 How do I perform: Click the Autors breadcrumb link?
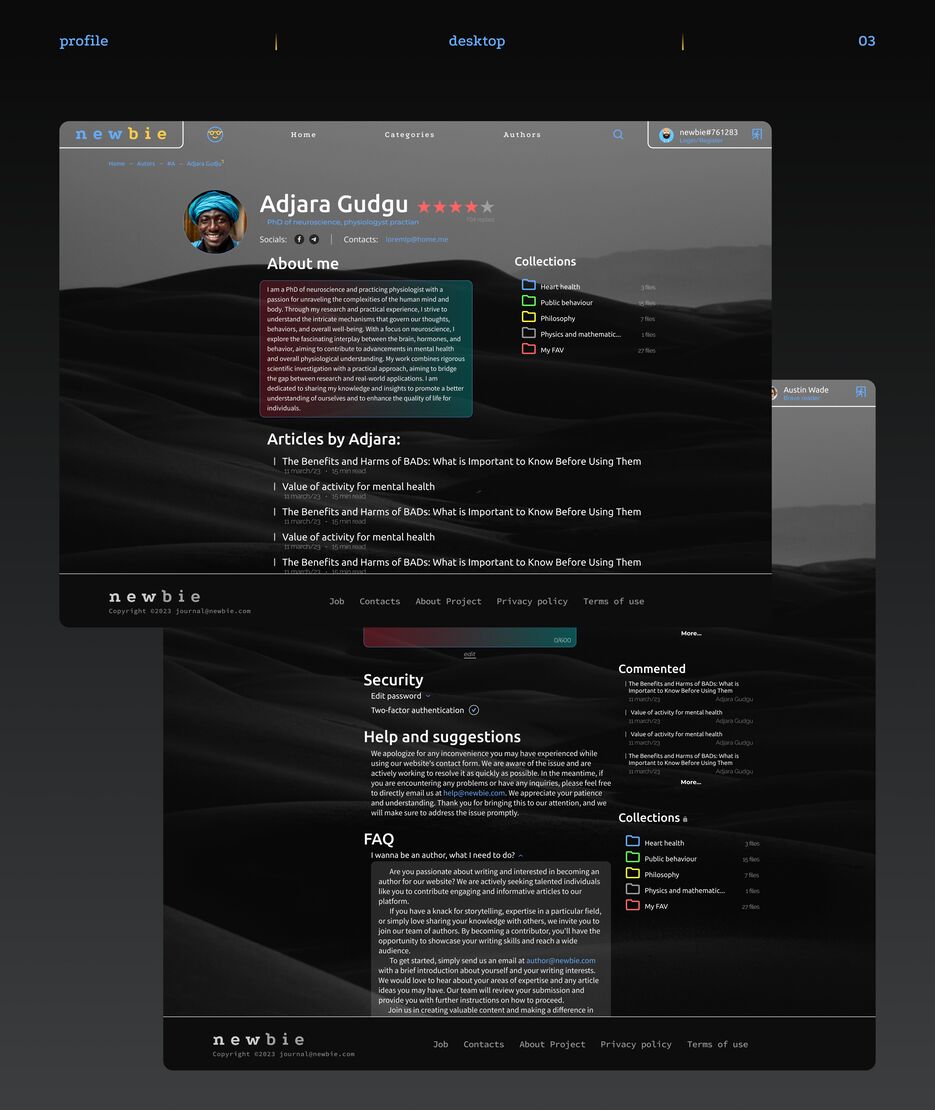pyautogui.click(x=146, y=164)
